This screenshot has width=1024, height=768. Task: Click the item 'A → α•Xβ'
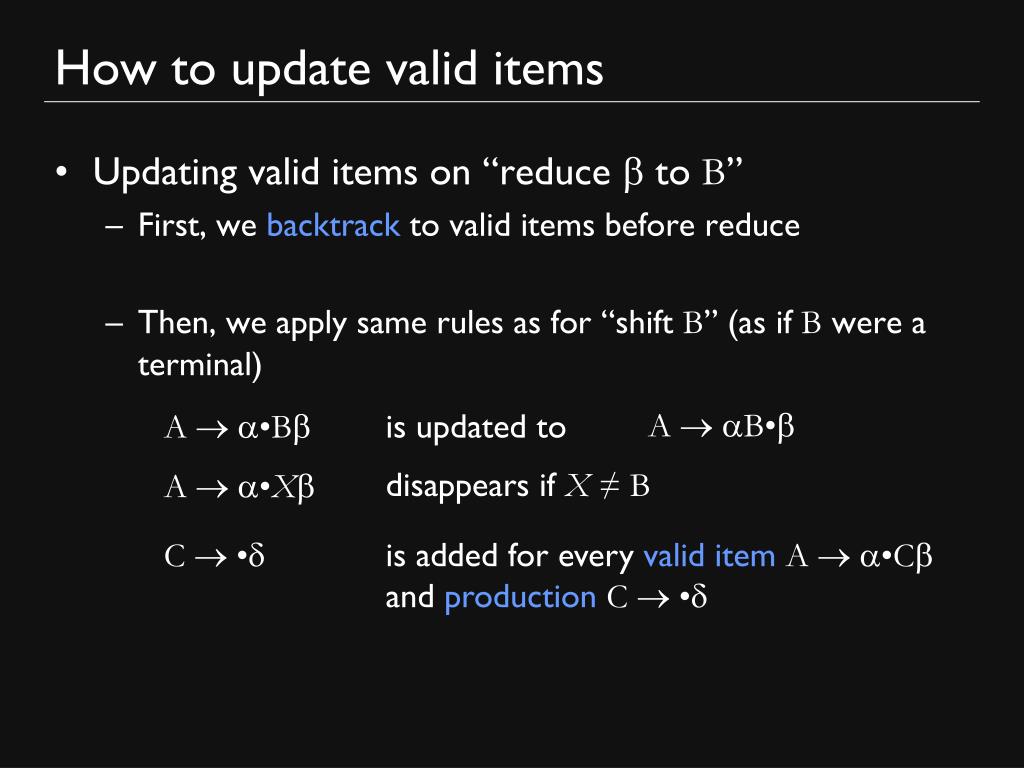[239, 487]
